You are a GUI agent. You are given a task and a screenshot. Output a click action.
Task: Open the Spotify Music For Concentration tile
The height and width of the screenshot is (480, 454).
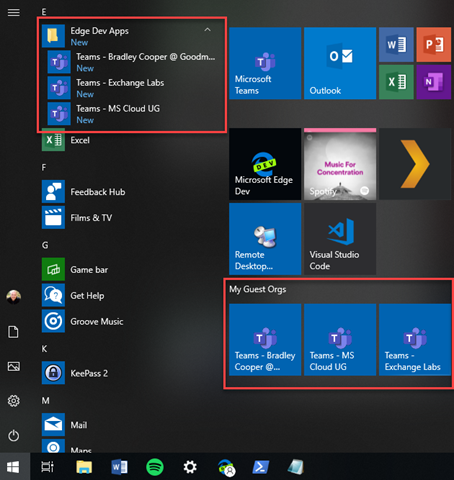click(340, 164)
